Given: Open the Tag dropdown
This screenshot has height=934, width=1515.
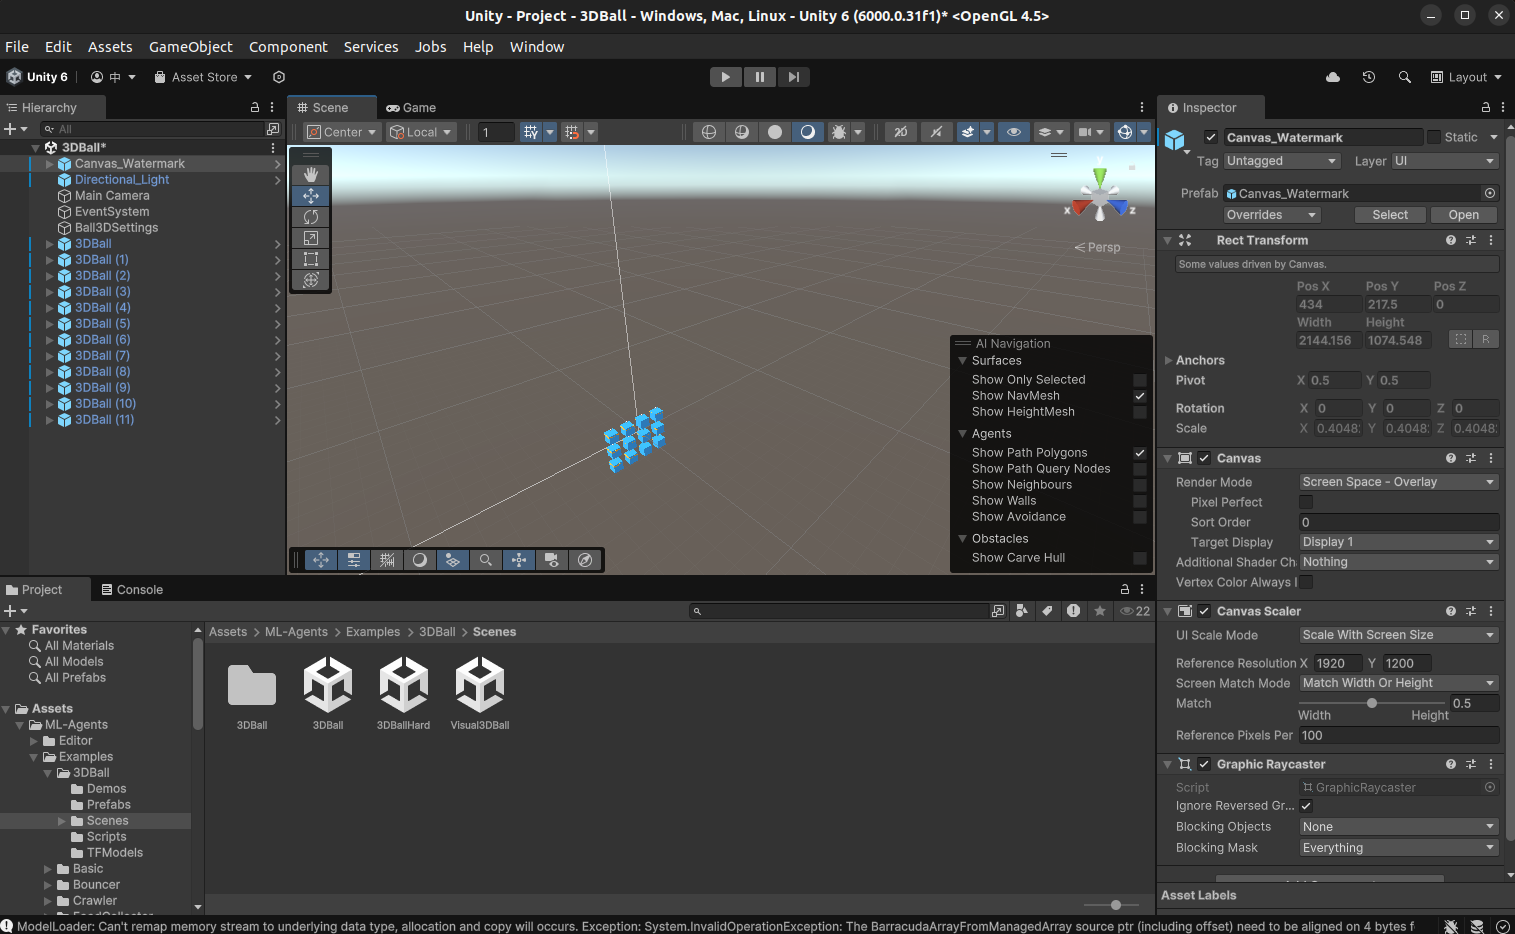Looking at the screenshot, I should coord(1281,161).
